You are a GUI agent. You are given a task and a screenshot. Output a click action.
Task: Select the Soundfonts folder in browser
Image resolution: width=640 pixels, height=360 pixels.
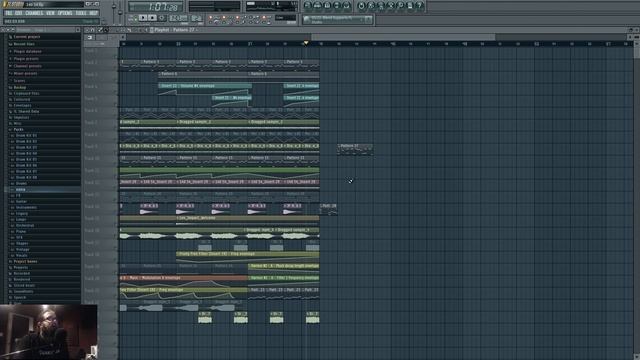click(x=23, y=291)
